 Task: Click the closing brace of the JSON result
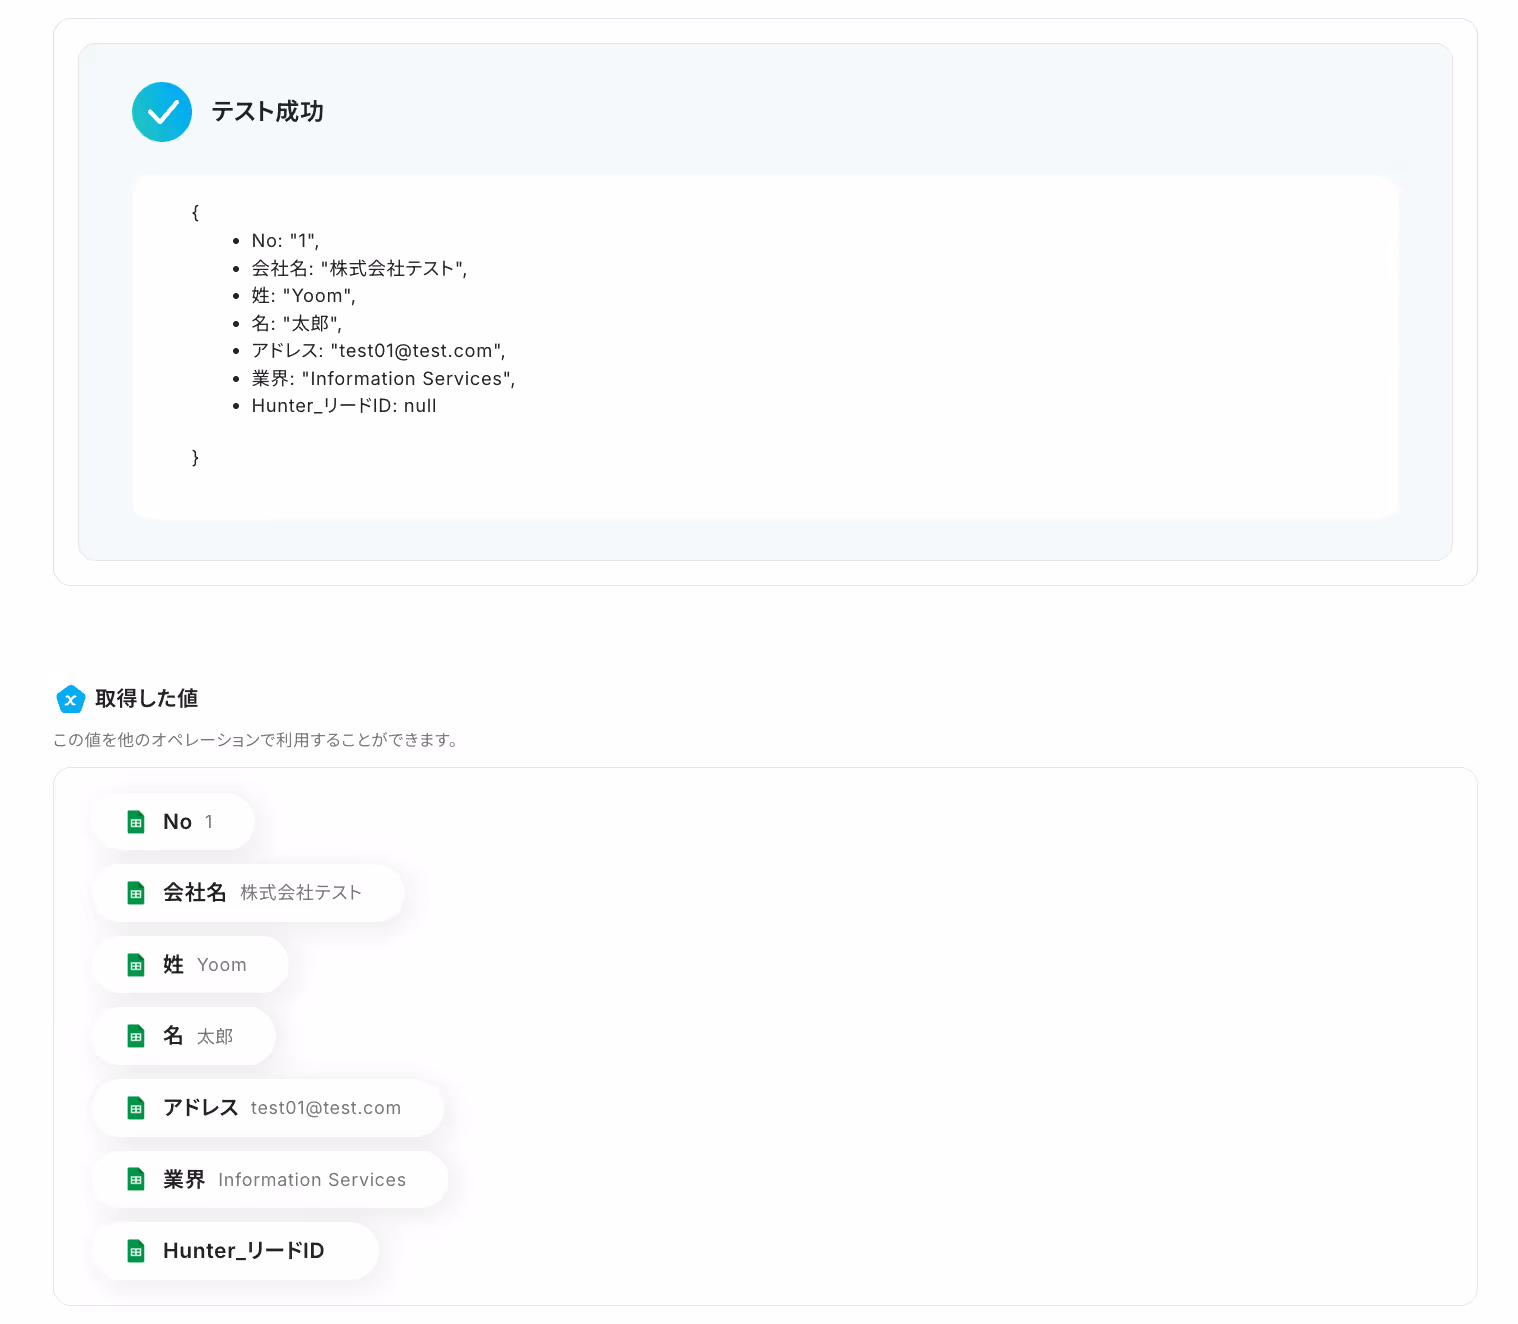tap(195, 458)
